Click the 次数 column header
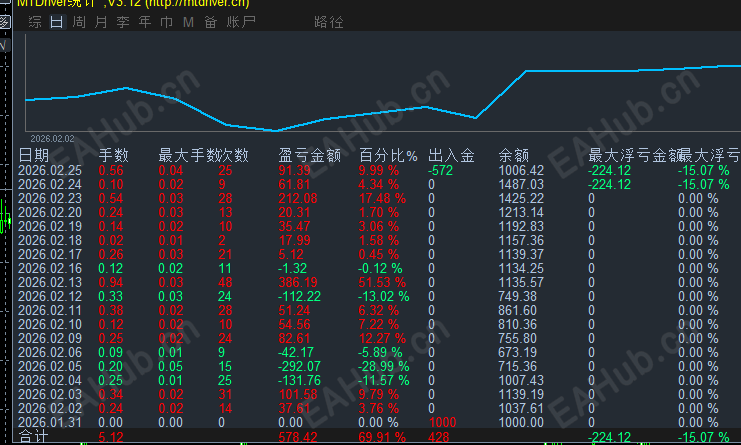 point(233,155)
